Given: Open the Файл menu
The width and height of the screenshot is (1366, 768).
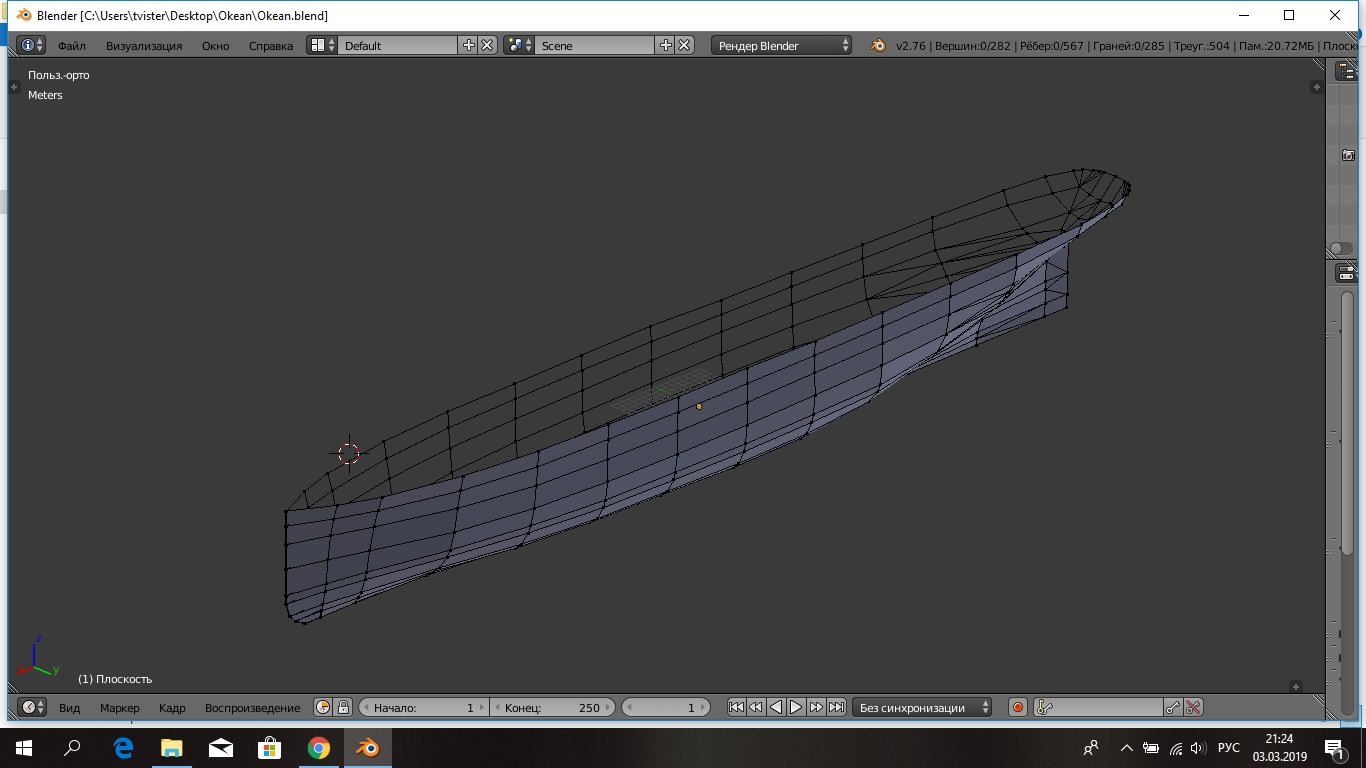Looking at the screenshot, I should [x=72, y=45].
